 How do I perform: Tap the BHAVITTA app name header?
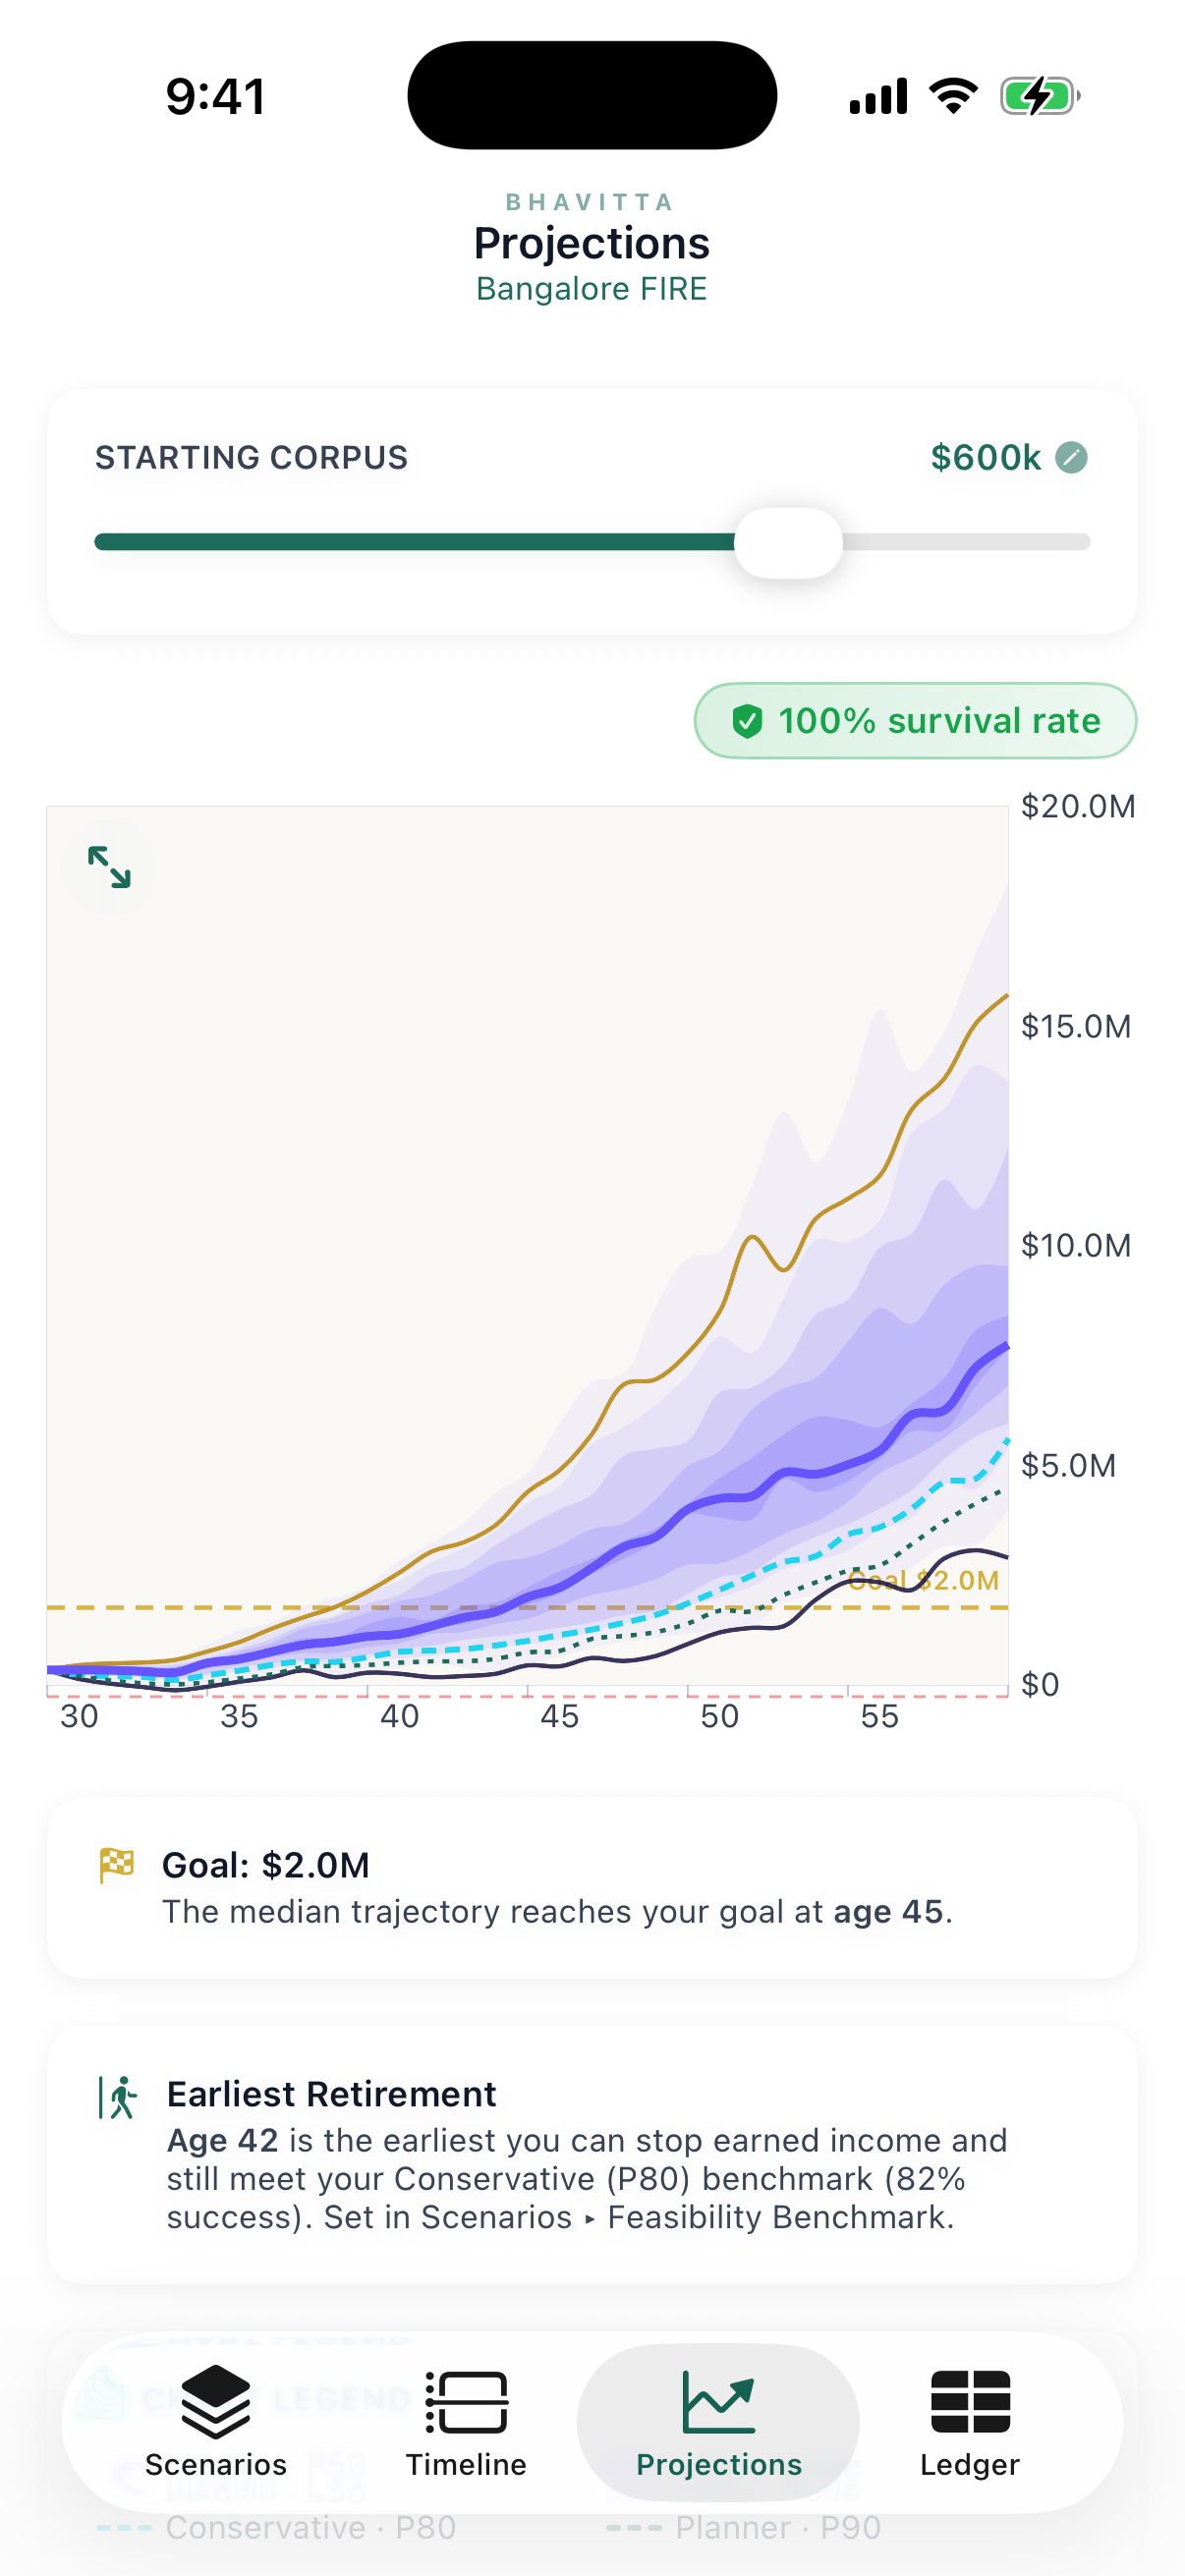[x=590, y=202]
